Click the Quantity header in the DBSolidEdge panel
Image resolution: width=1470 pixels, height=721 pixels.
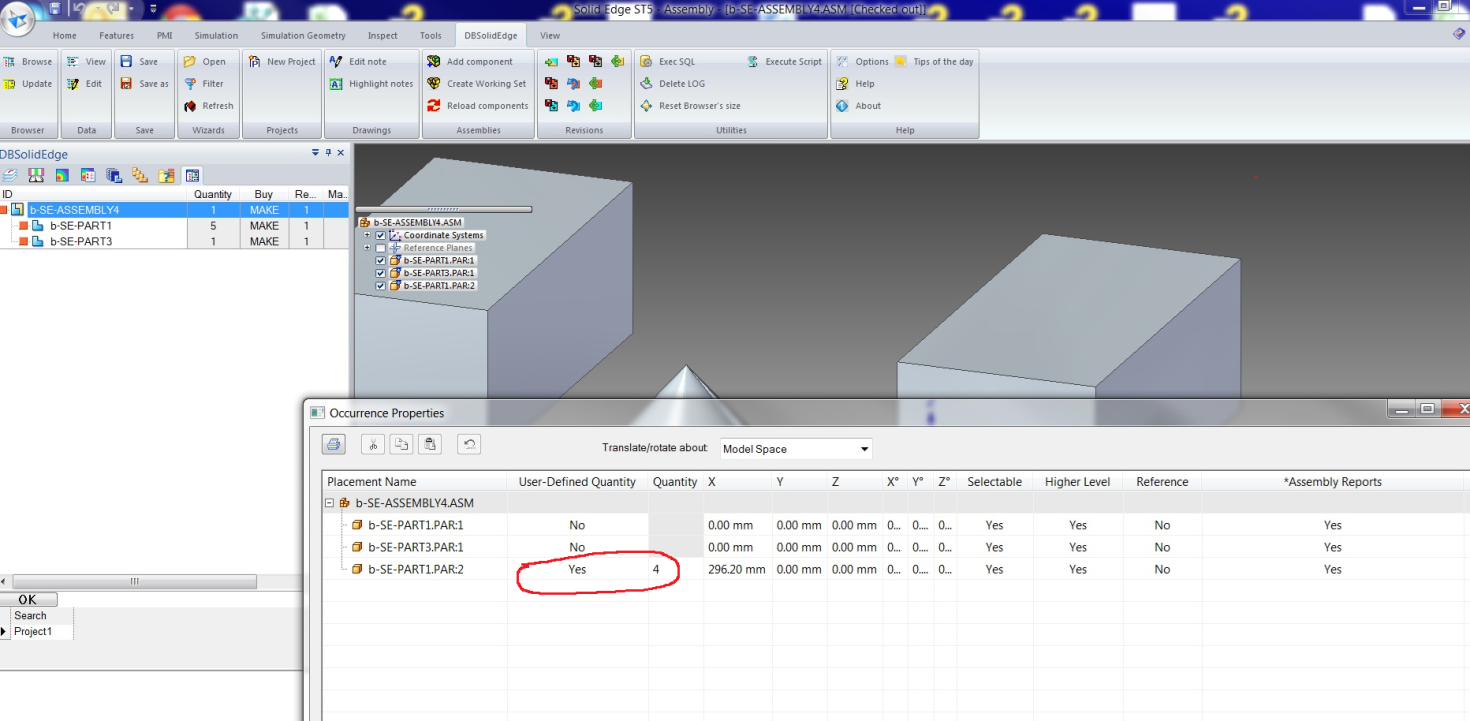pyautogui.click(x=213, y=194)
